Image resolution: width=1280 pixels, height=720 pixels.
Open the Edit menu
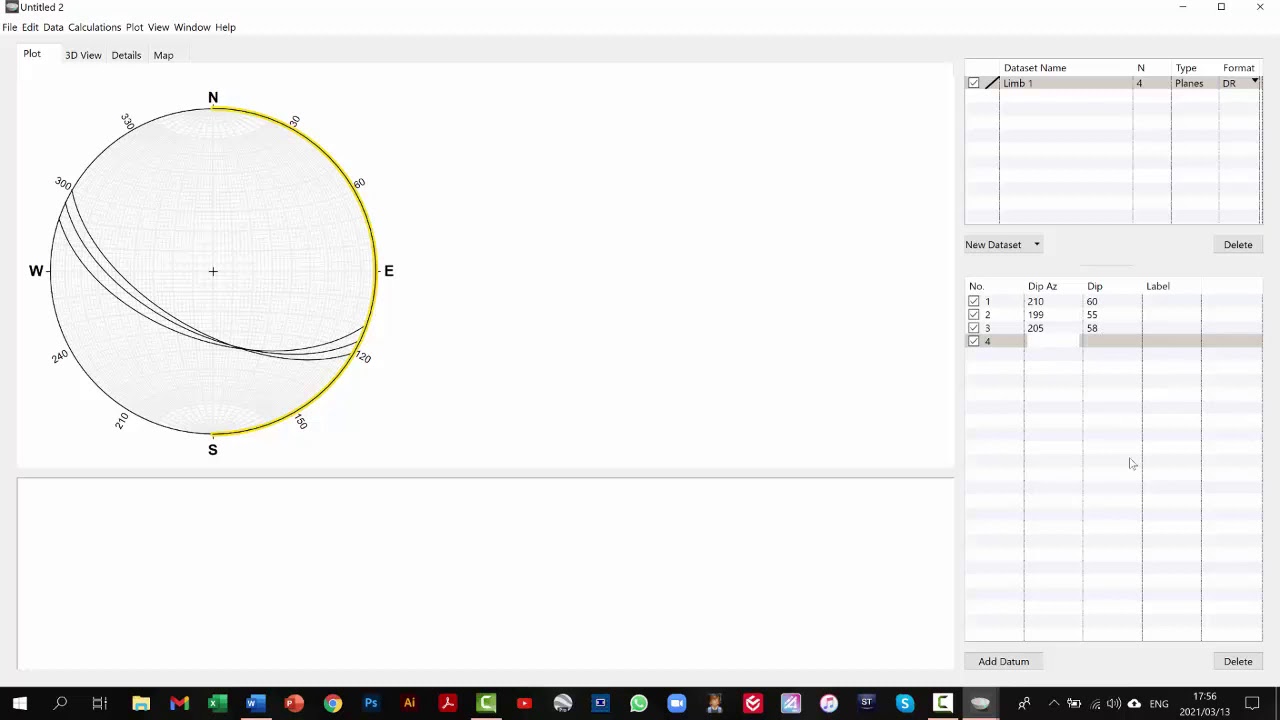tap(30, 27)
